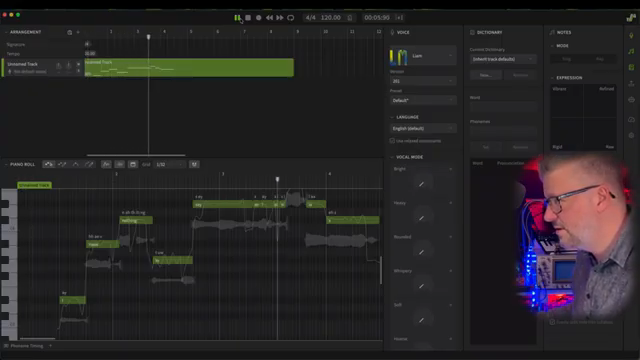Open the Liam voice selector dropdown
The width and height of the screenshot is (640, 360).
[422, 56]
